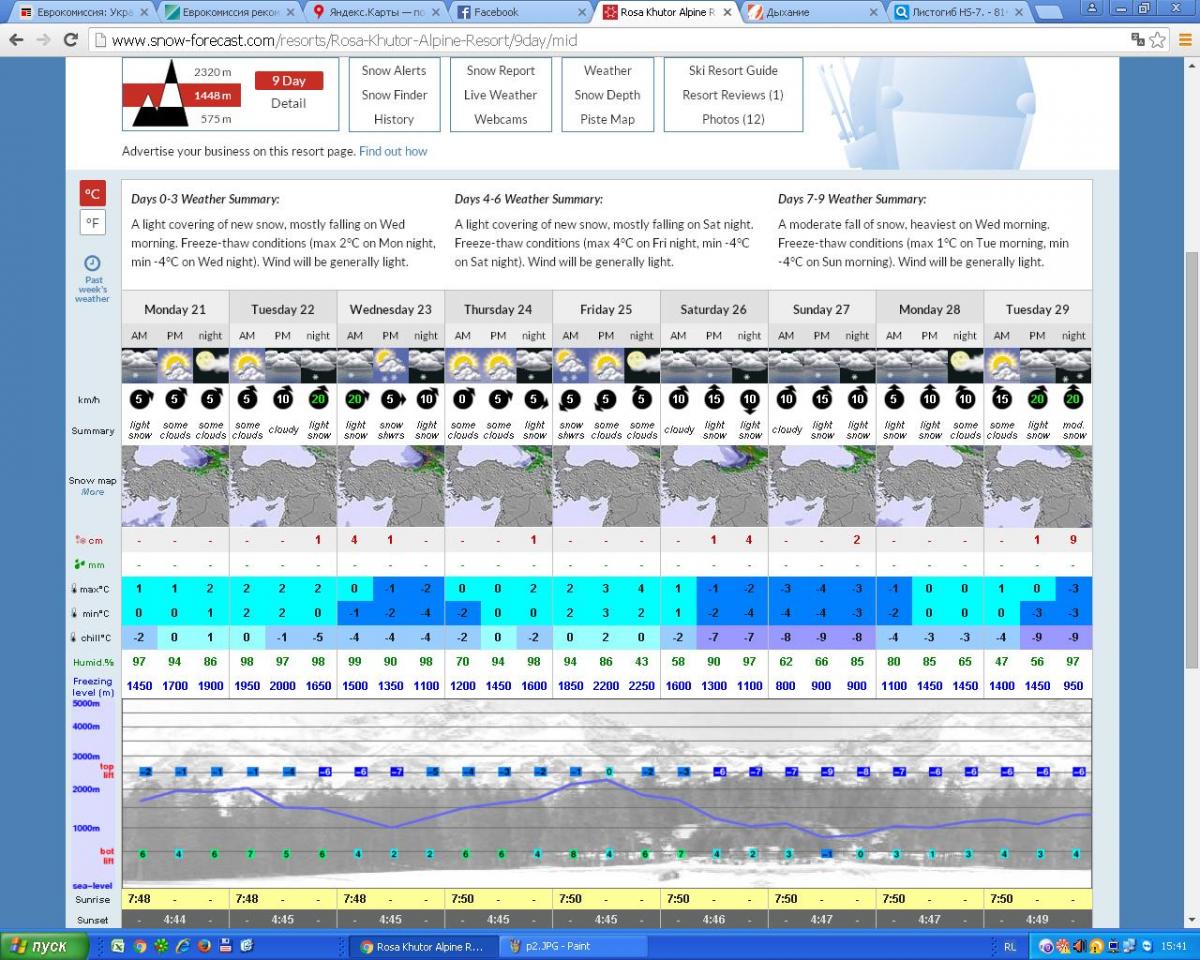Screen dimensions: 1200x960
Task: Switch to p2.JPG - Paint taskbar window
Action: [x=572, y=946]
